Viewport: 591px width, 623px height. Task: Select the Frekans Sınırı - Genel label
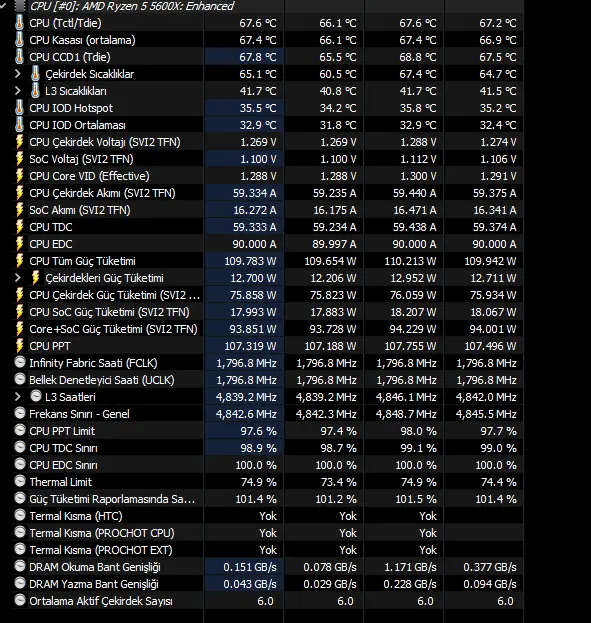pos(79,414)
